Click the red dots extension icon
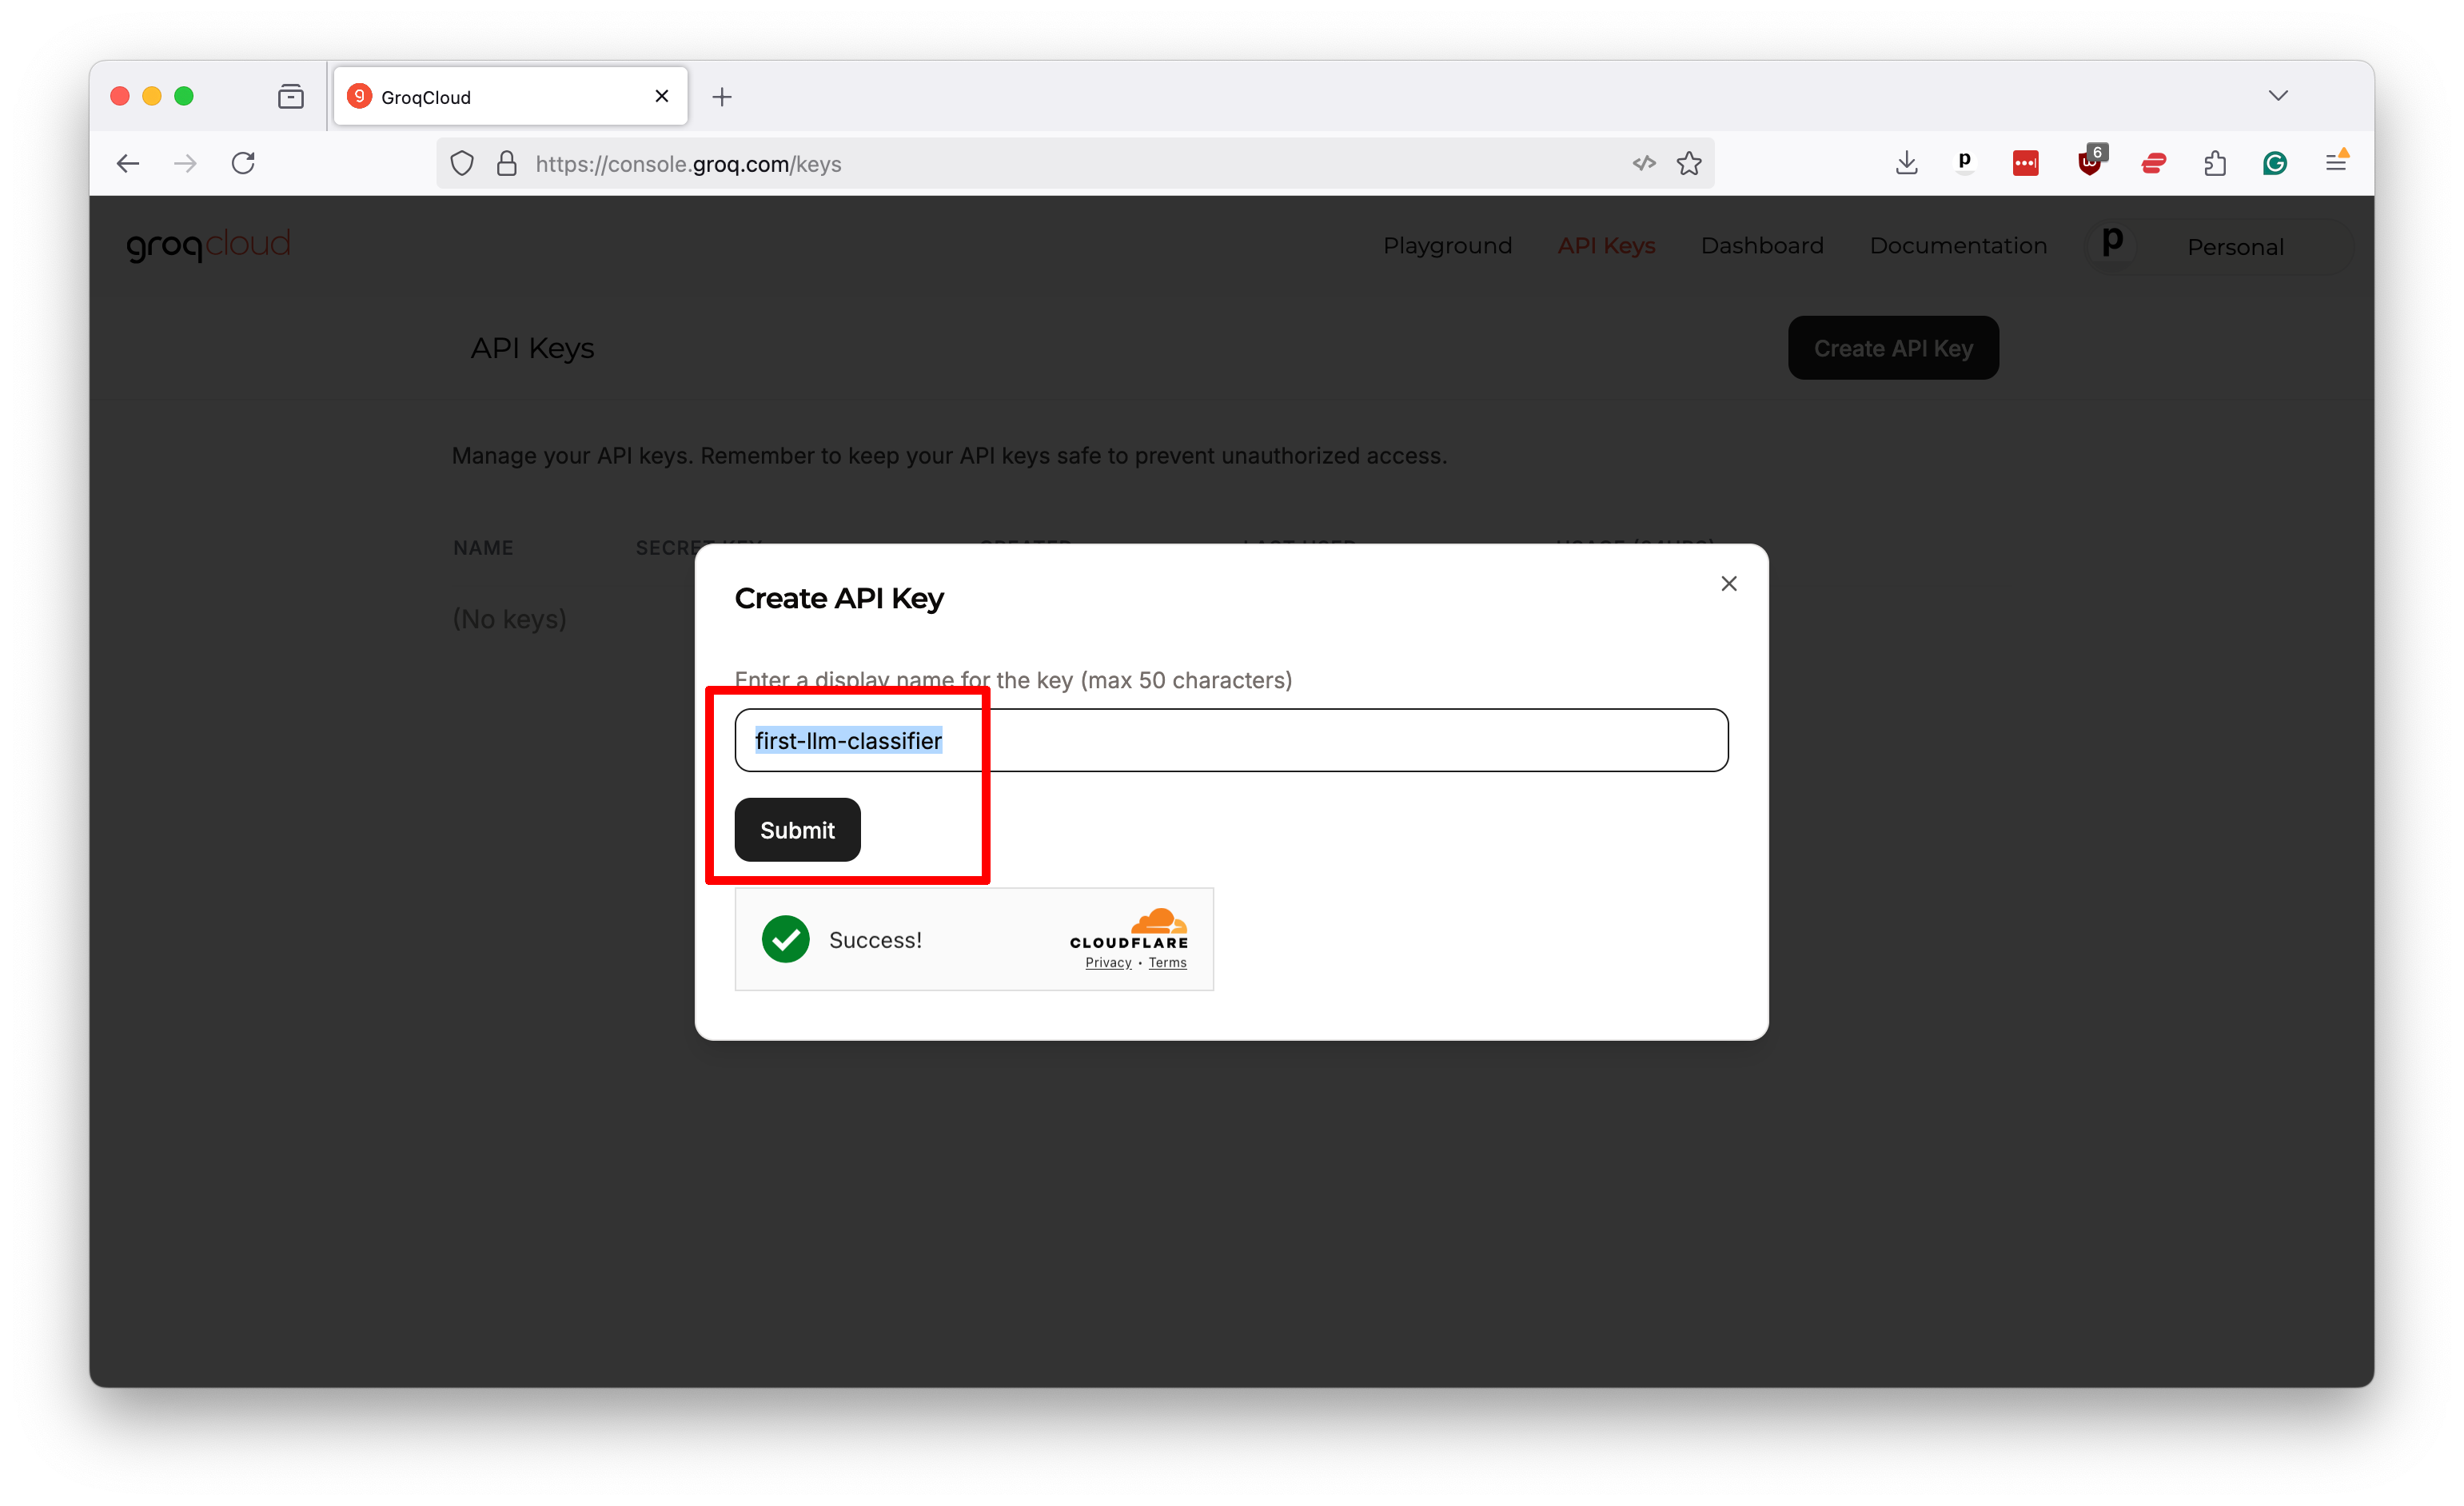Viewport: 2464px width, 1506px height. pos(2026,163)
